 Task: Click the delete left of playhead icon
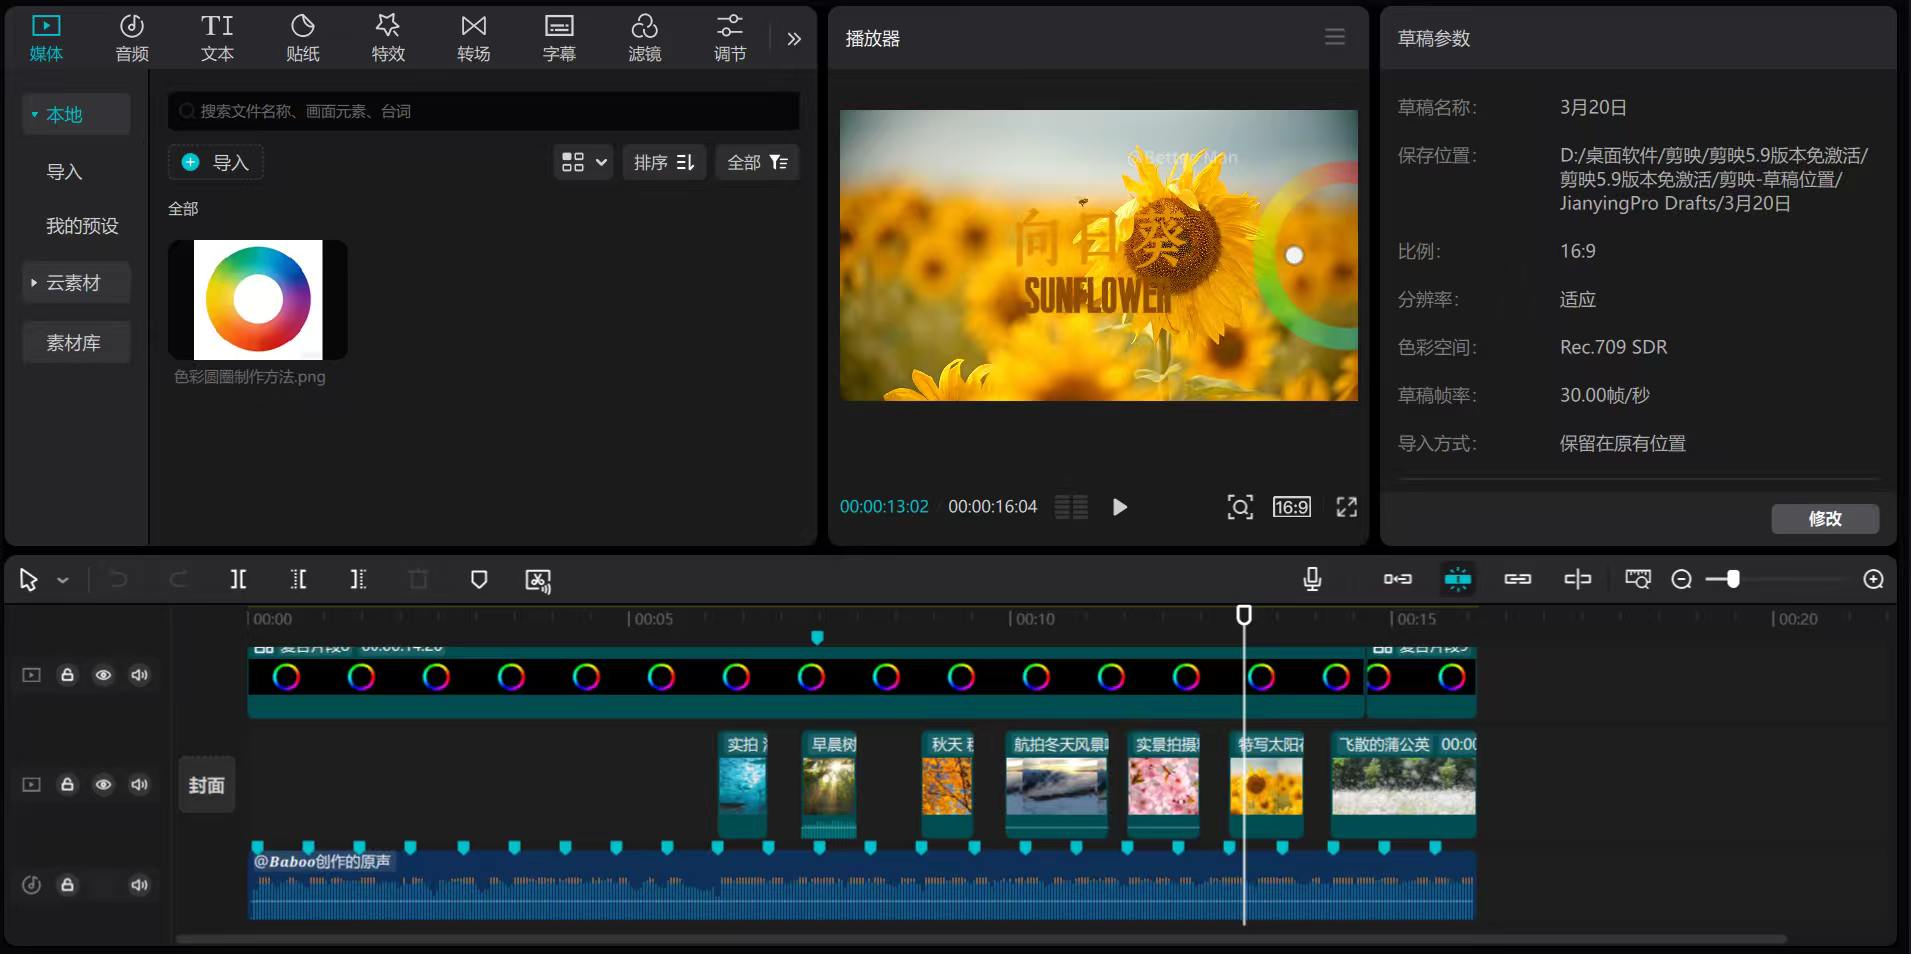(x=298, y=579)
